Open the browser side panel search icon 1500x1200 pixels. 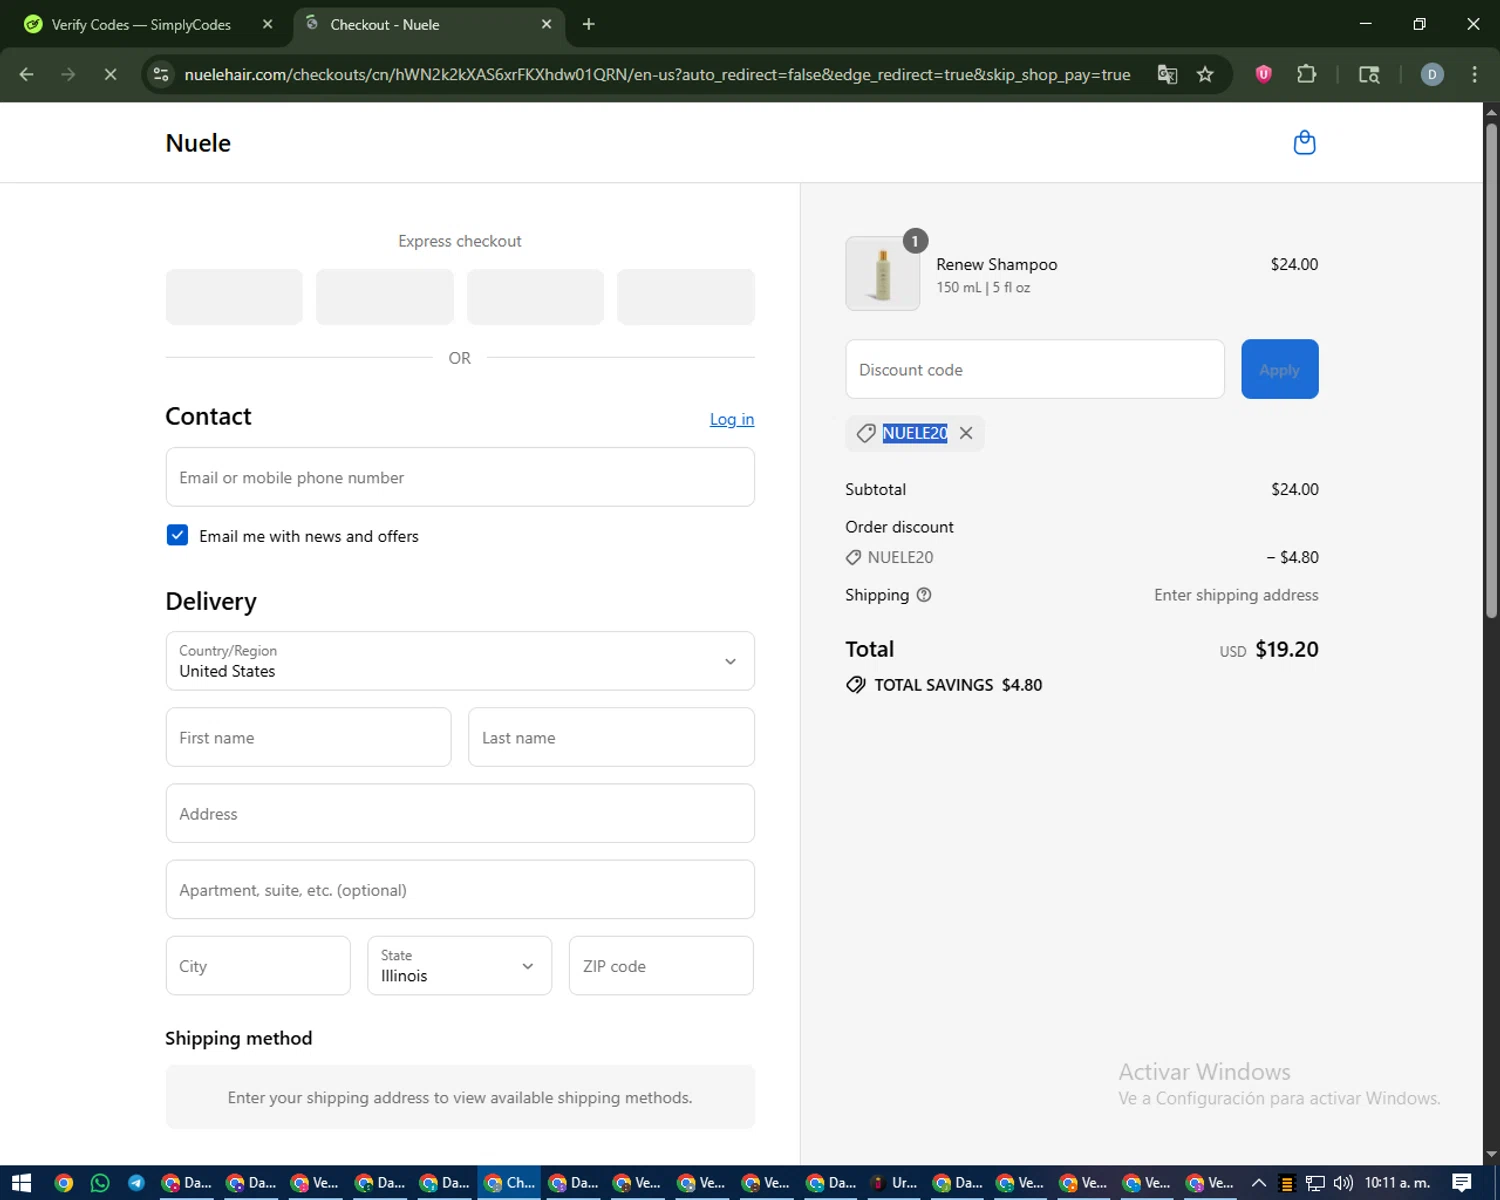1369,74
